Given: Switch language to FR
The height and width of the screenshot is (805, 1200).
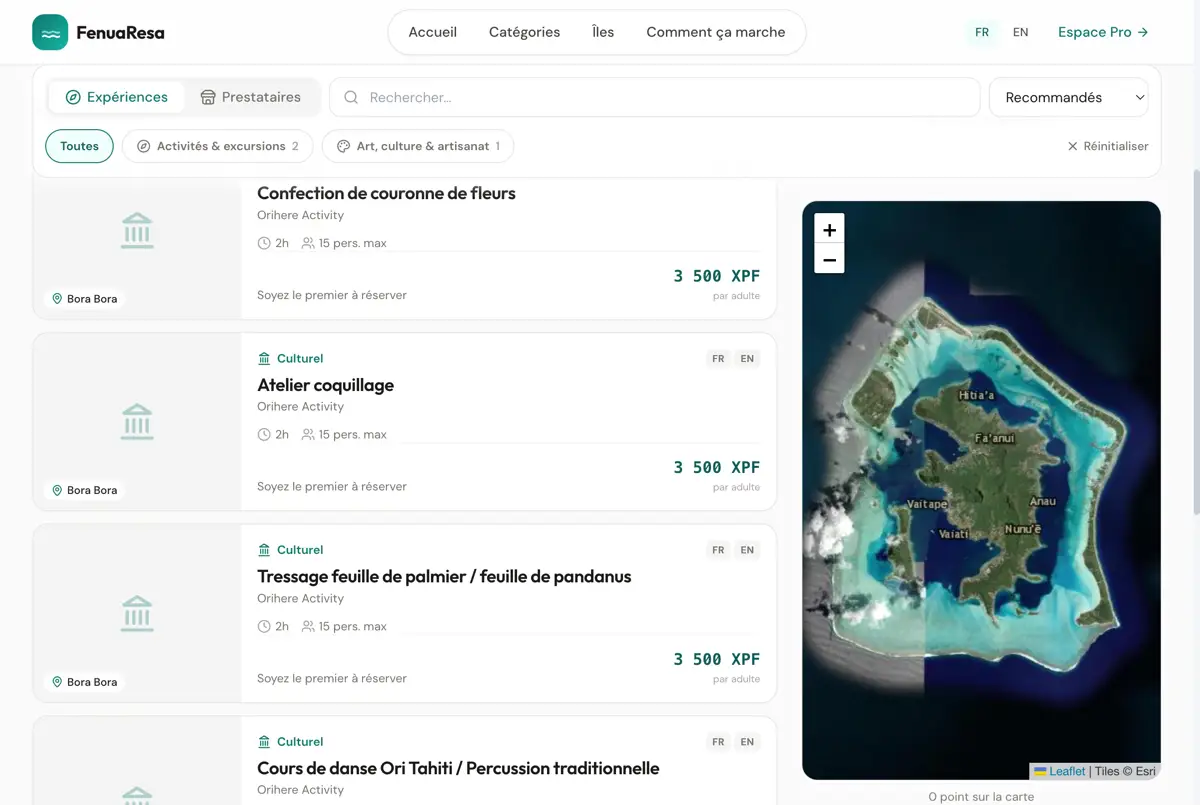Looking at the screenshot, I should click(x=982, y=32).
